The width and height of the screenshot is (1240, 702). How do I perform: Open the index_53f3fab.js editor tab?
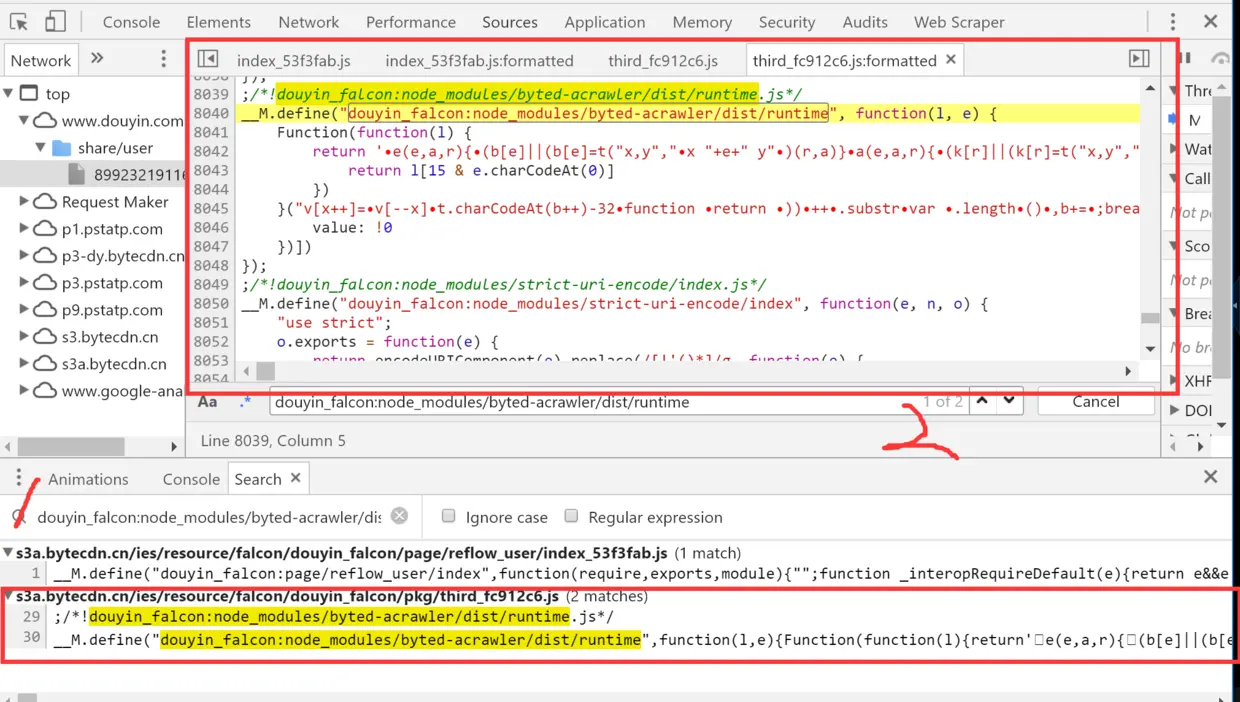(x=294, y=60)
